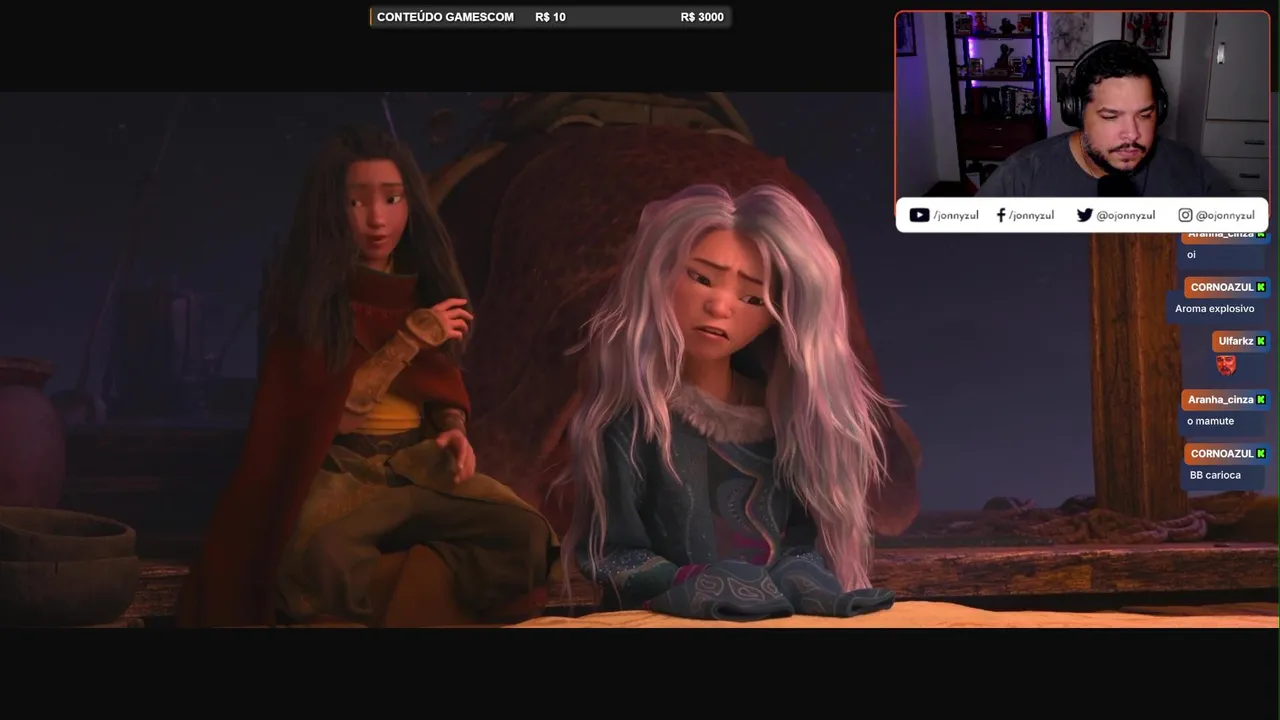
Task: Click the badge beside Aranha_cinza above o mamute
Action: [1261, 399]
